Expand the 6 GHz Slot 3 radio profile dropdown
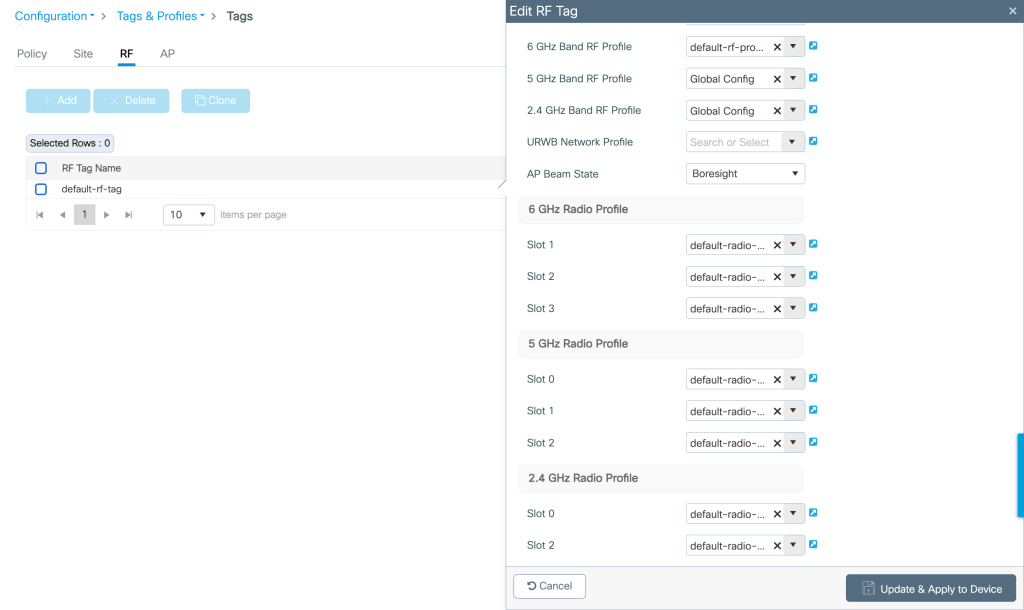Image resolution: width=1024 pixels, height=610 pixels. pyautogui.click(x=794, y=309)
